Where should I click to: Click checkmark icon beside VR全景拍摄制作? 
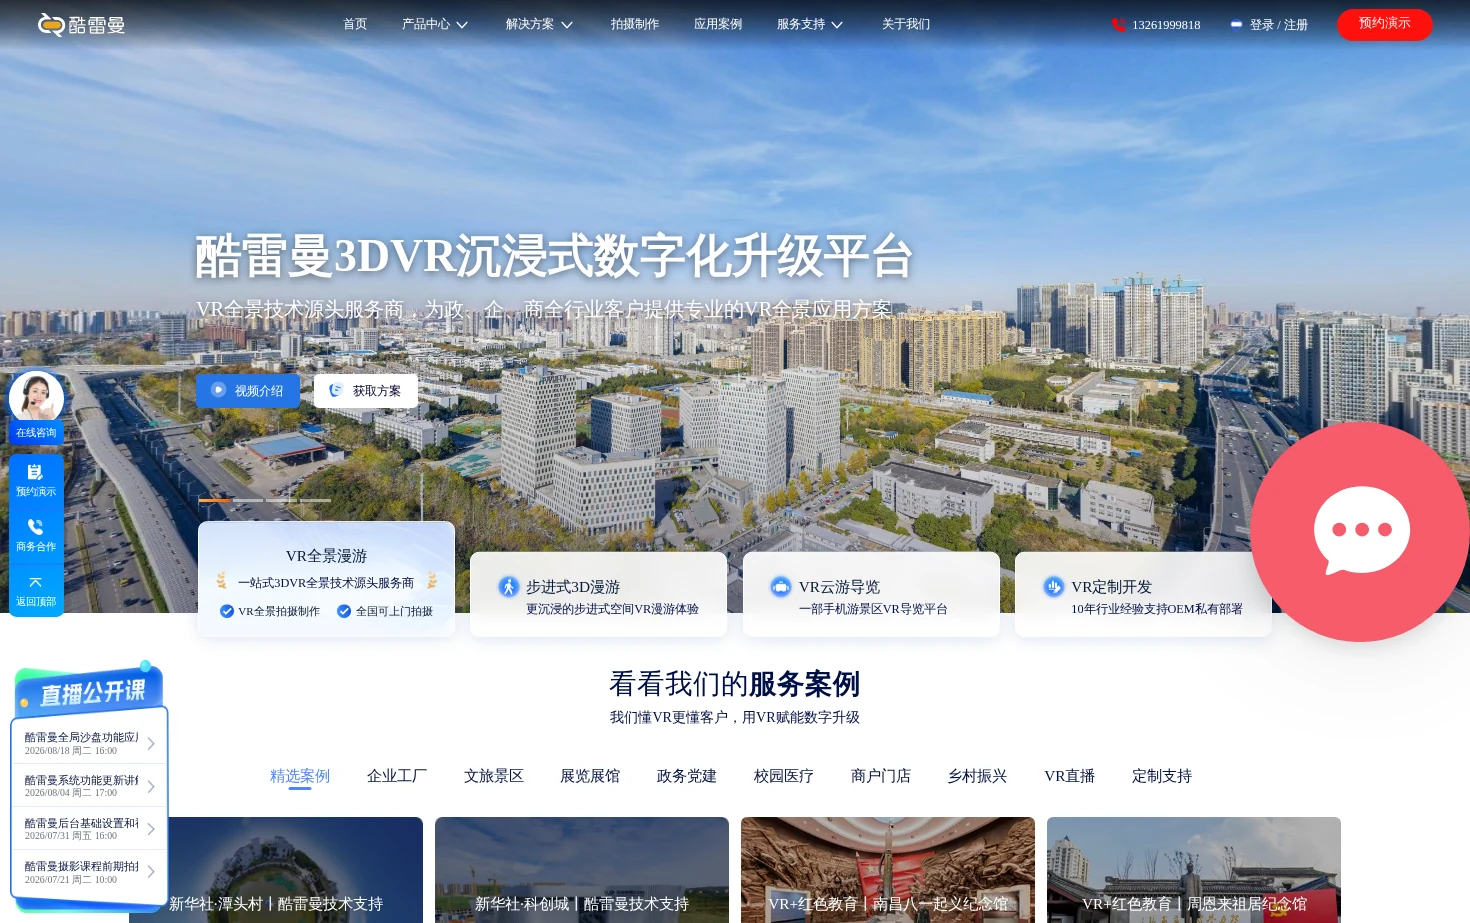pos(227,611)
